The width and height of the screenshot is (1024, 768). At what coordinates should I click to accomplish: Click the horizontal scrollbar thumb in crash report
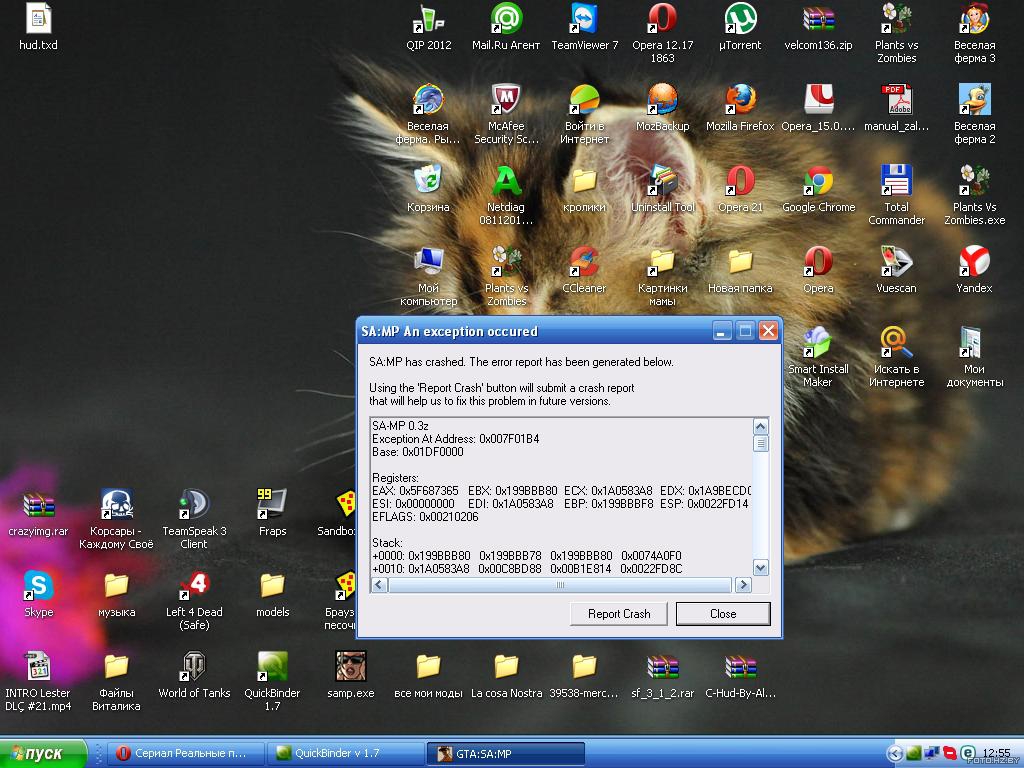click(x=560, y=585)
